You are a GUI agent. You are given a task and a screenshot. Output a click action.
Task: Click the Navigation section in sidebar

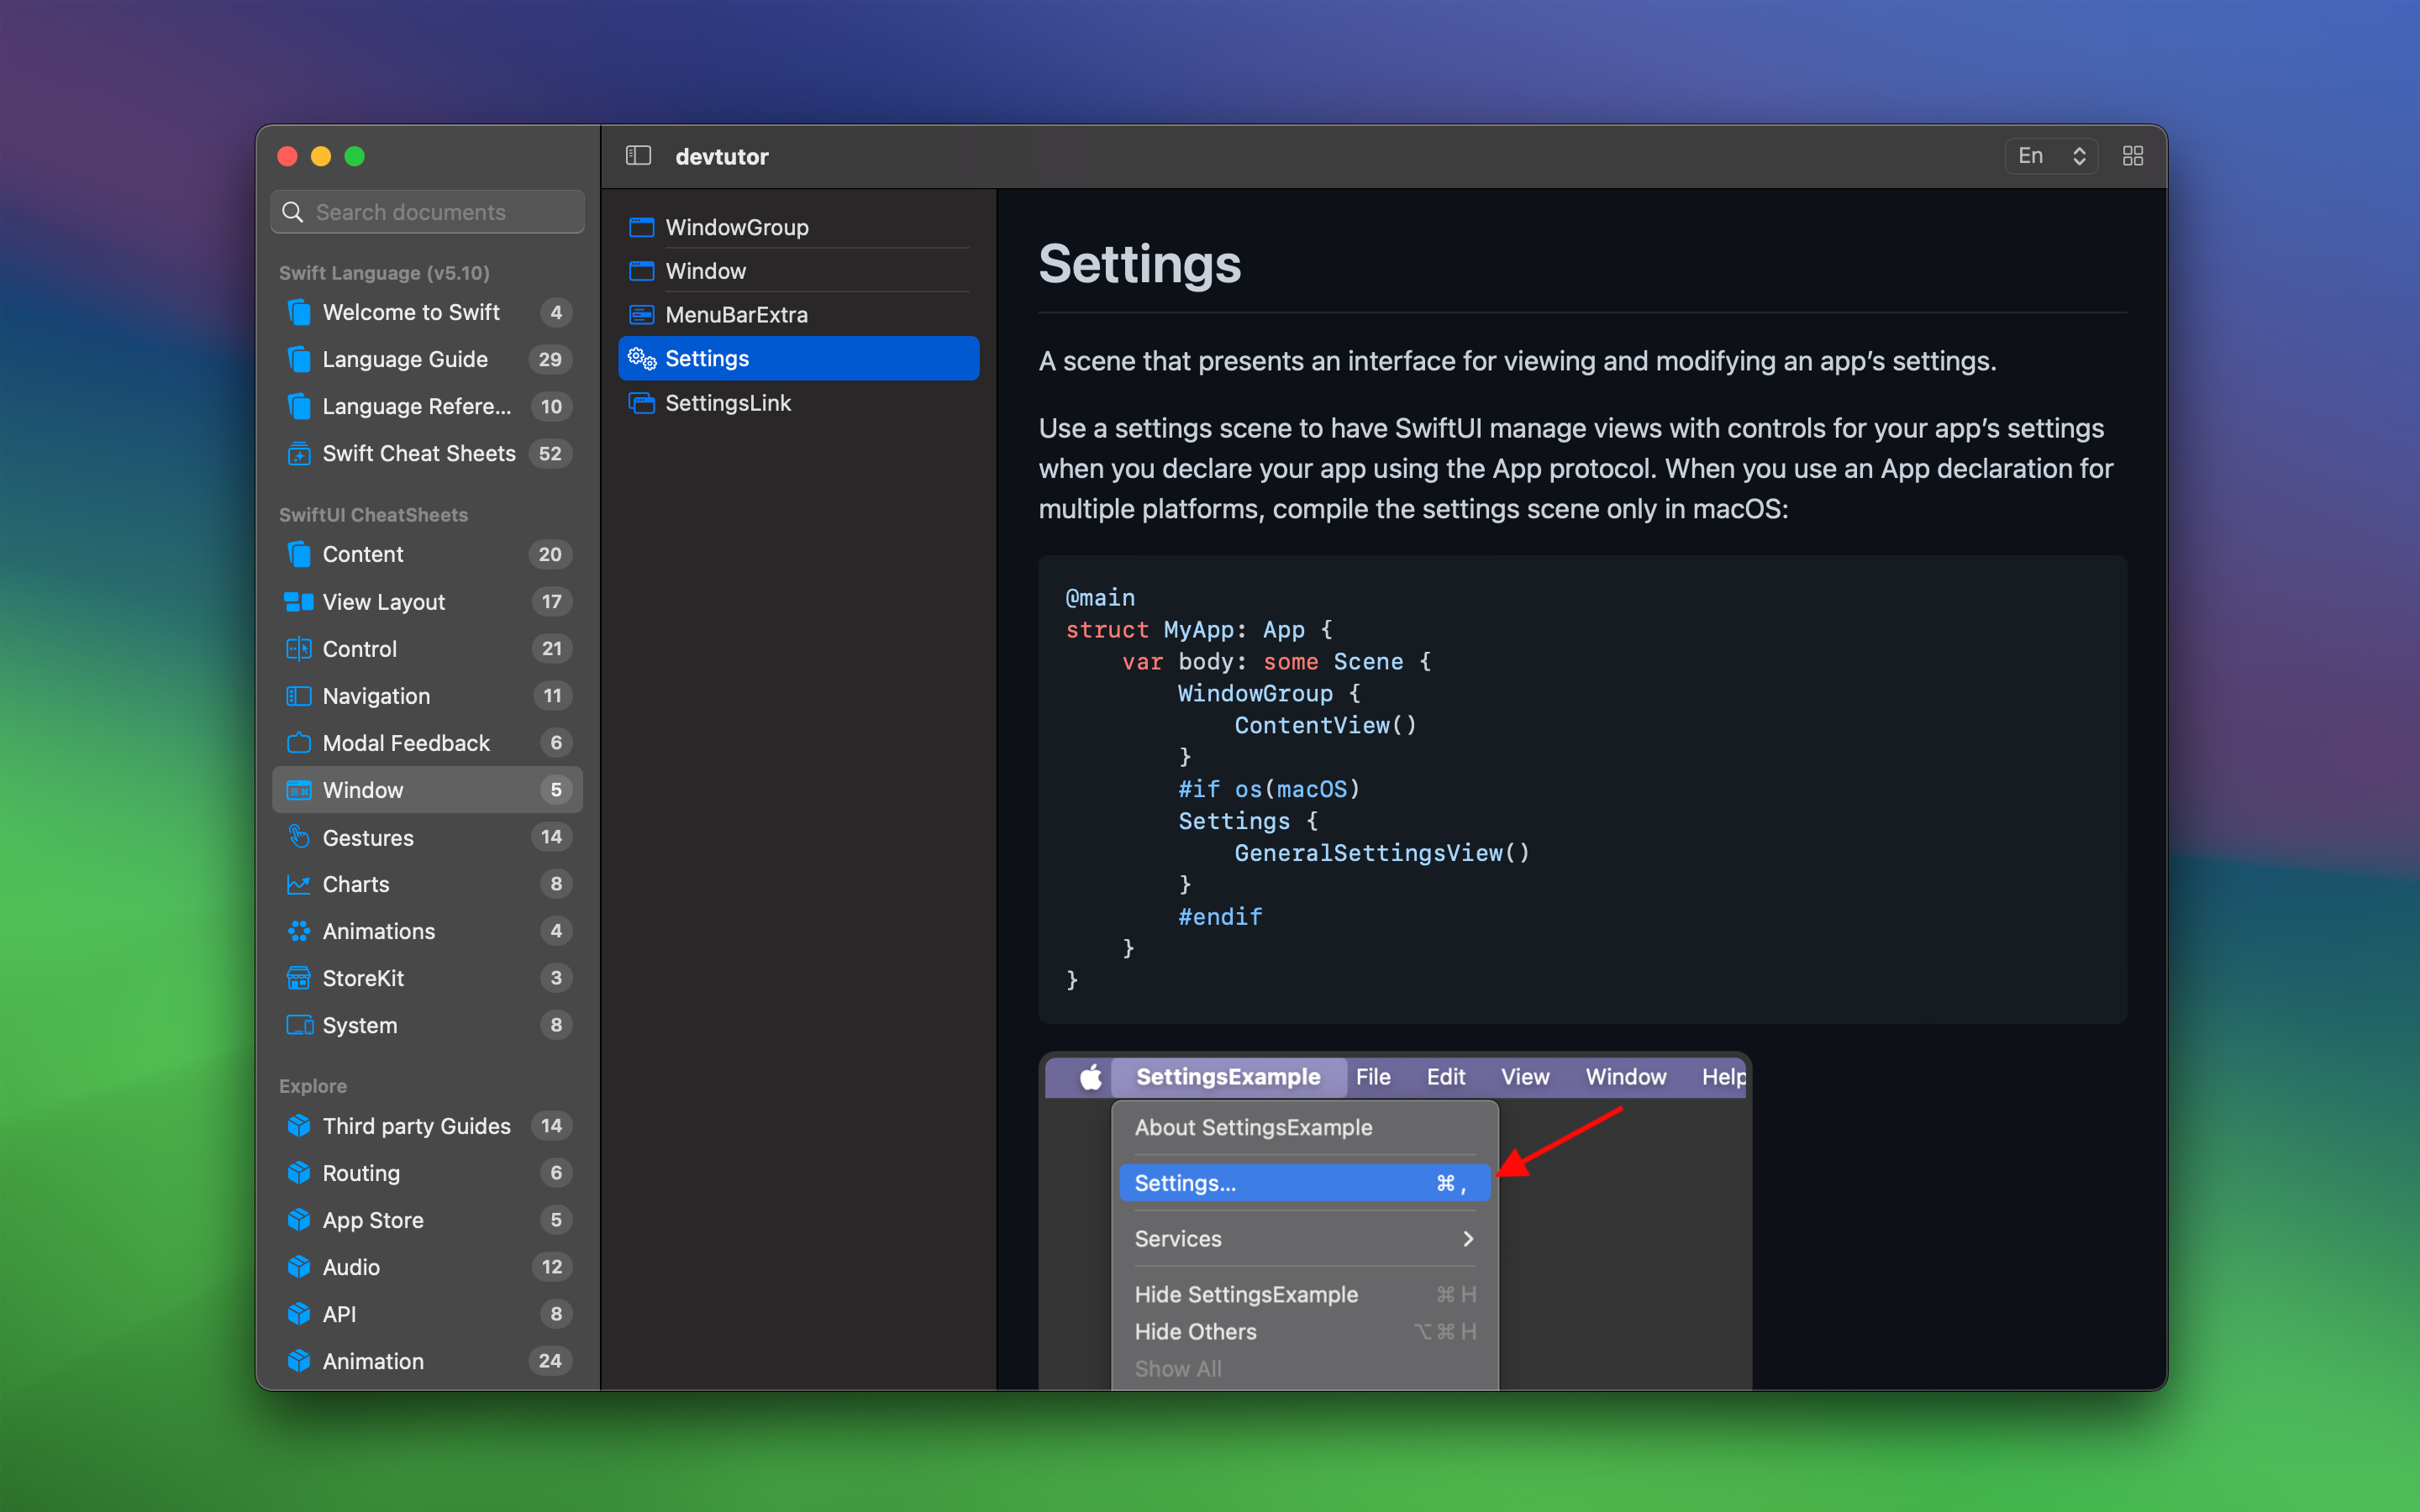click(x=375, y=695)
